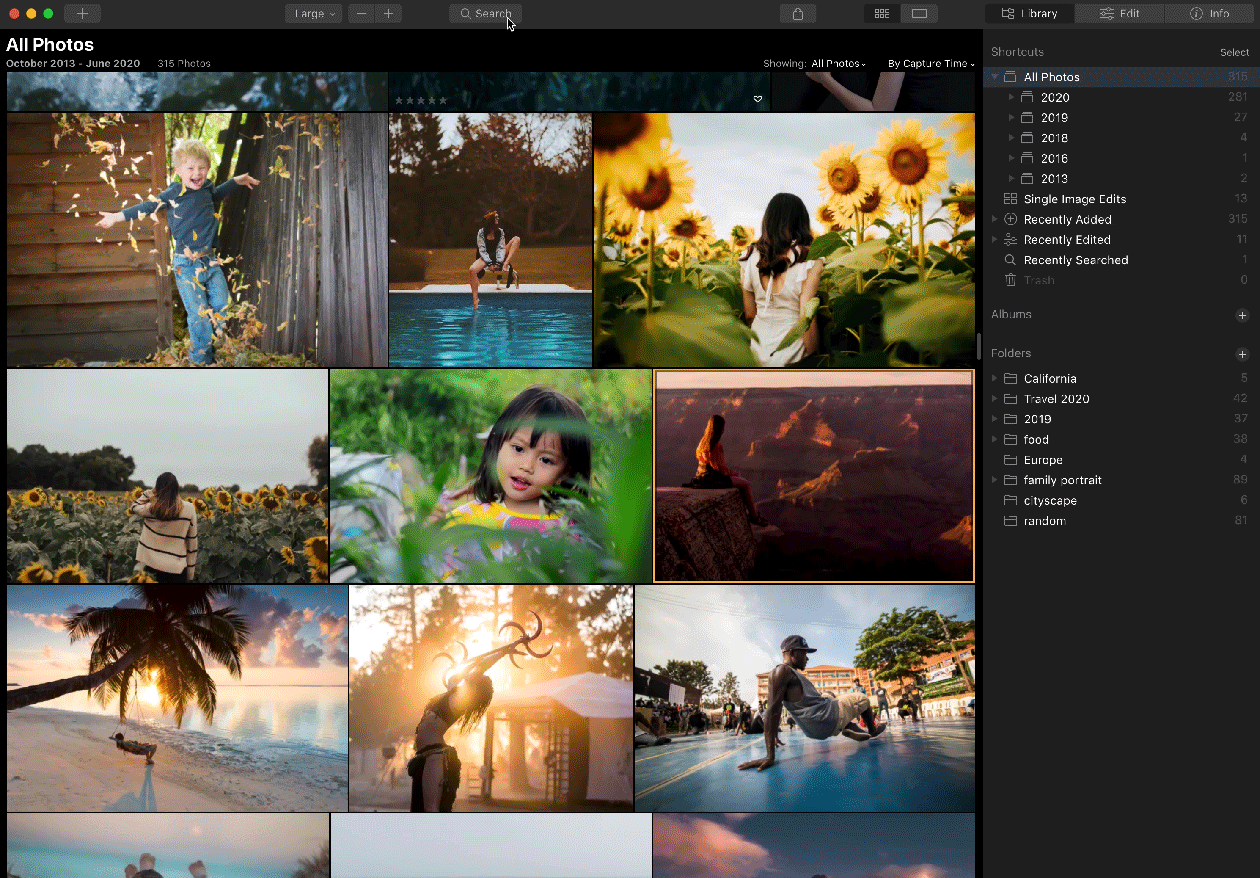This screenshot has width=1260, height=878.
Task: Open the By Capture Time sort dropdown
Action: (x=930, y=64)
